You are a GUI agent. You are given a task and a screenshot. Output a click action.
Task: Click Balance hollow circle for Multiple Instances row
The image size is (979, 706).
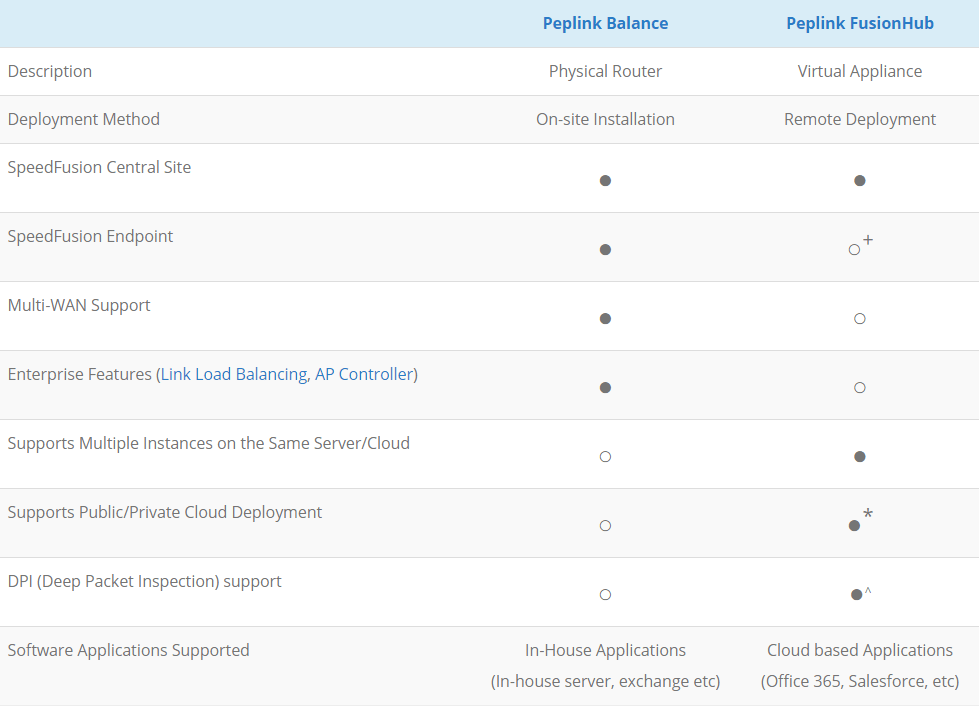click(605, 457)
